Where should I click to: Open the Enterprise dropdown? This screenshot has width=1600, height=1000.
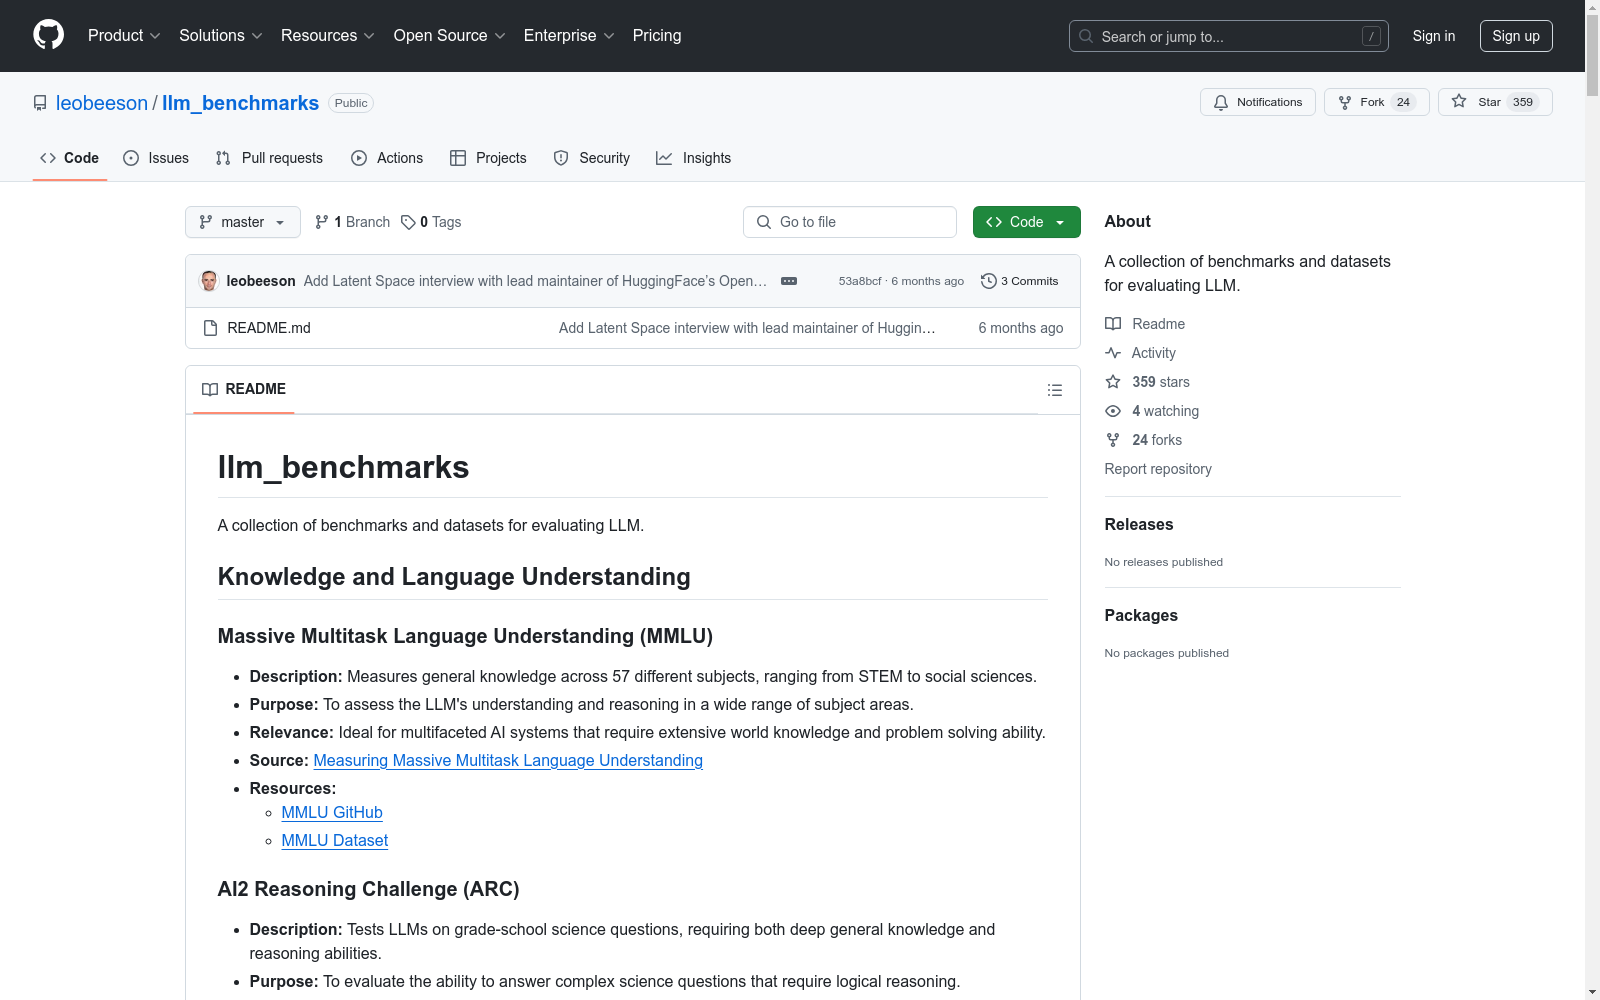pos(569,36)
